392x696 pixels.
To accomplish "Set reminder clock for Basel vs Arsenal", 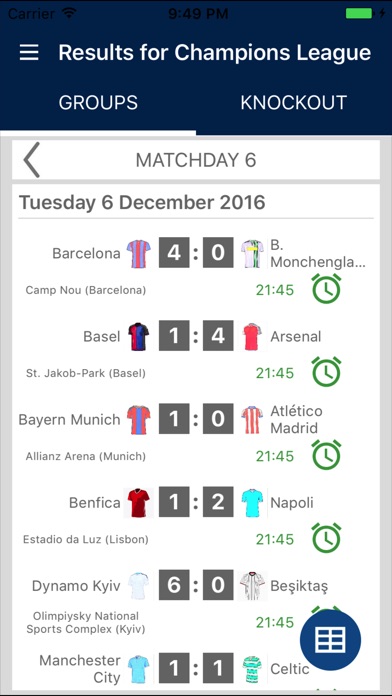I will (326, 372).
